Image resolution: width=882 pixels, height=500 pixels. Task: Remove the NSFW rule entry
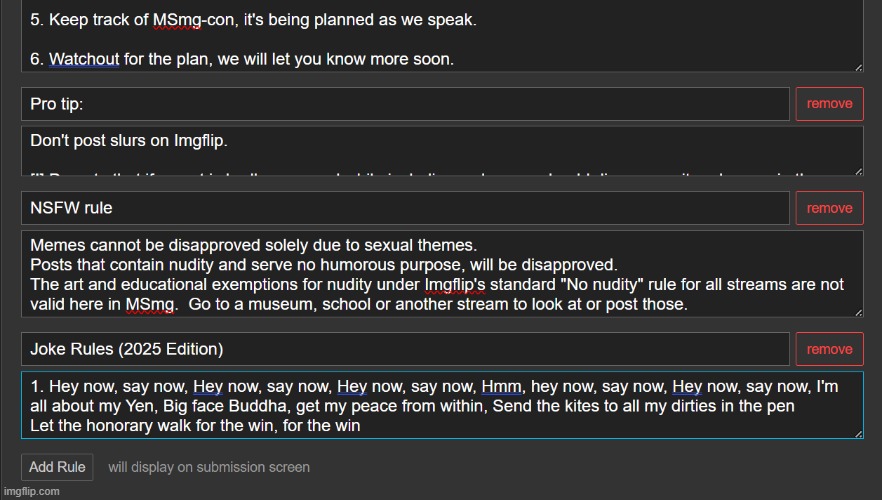point(829,208)
